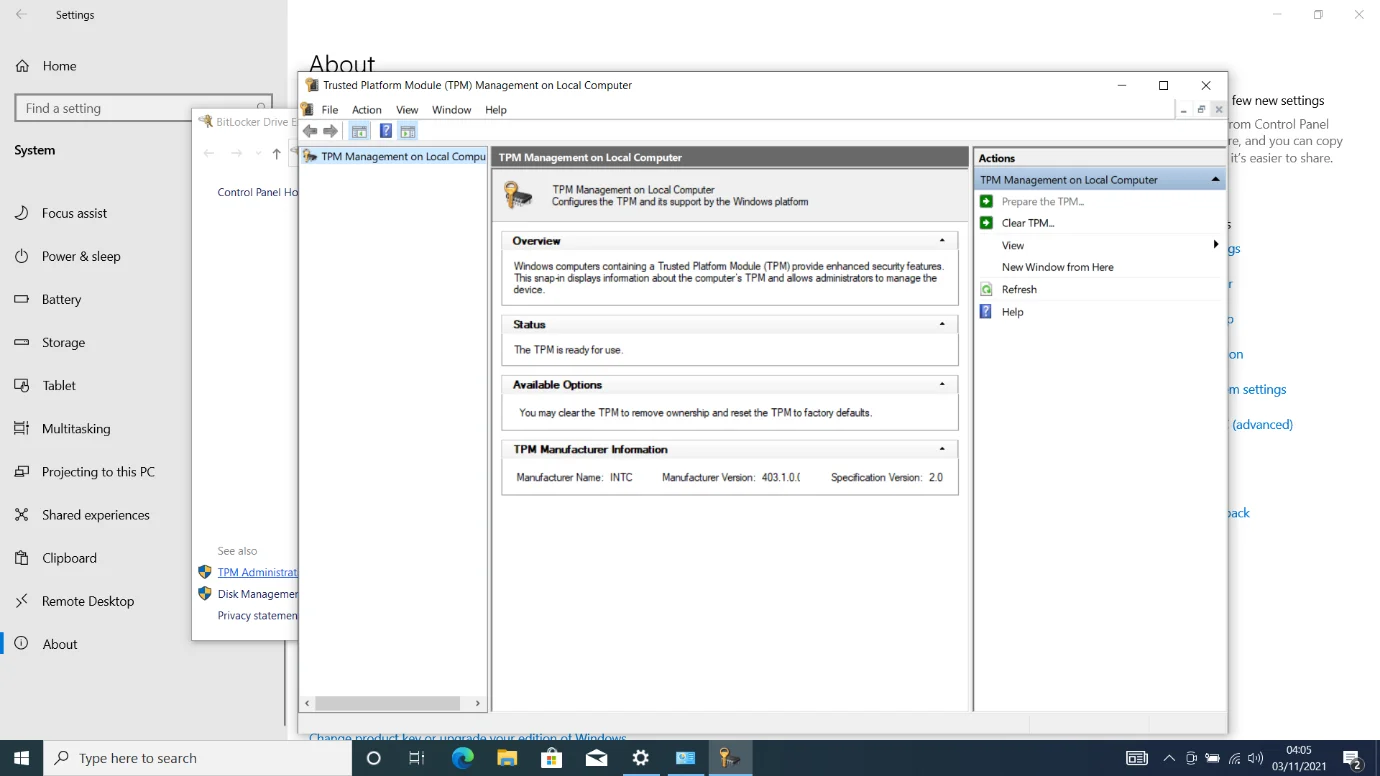The image size is (1380, 776).
Task: Click the TPM toolbar Forward arrow
Action: click(x=330, y=131)
